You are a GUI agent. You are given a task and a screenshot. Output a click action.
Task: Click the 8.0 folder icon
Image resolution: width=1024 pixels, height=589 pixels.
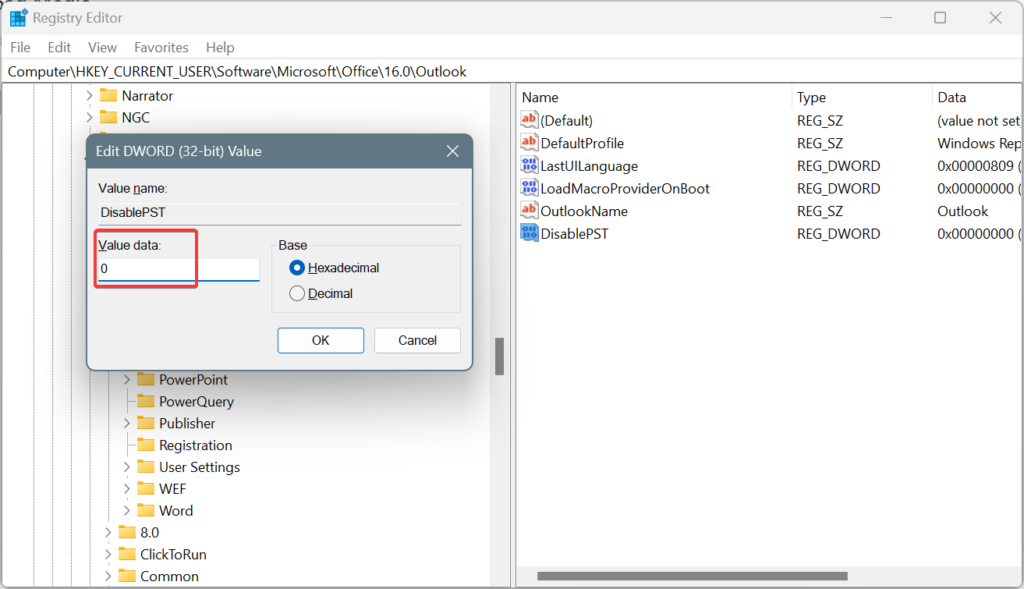tap(127, 532)
